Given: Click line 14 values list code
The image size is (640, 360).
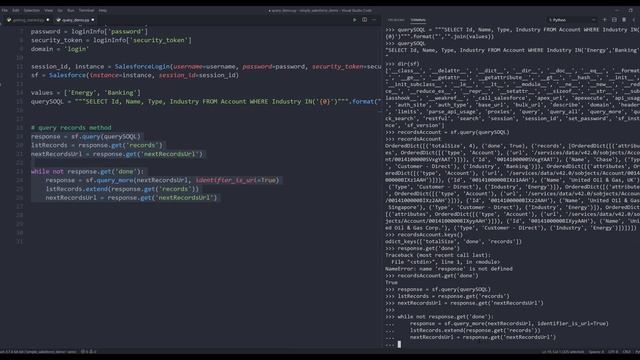Looking at the screenshot, I should click(85, 93).
